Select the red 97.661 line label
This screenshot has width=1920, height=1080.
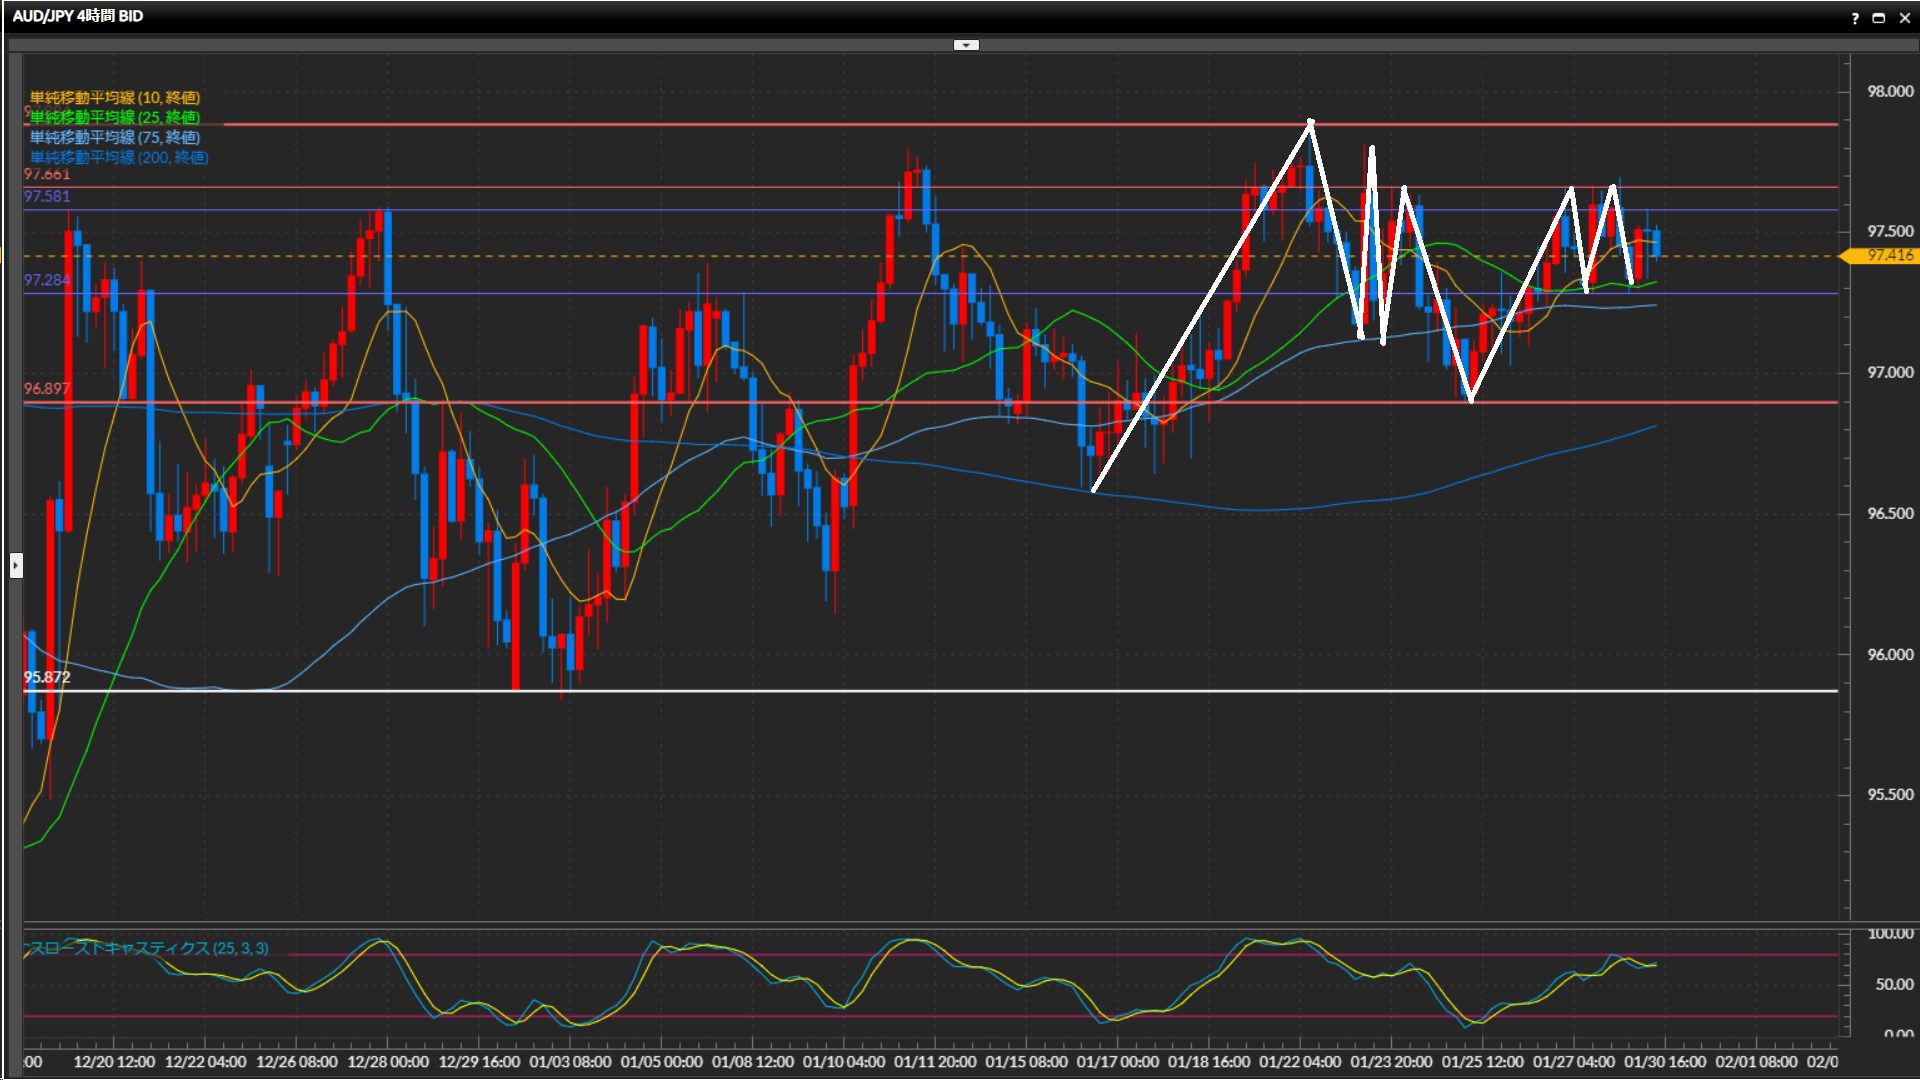47,175
